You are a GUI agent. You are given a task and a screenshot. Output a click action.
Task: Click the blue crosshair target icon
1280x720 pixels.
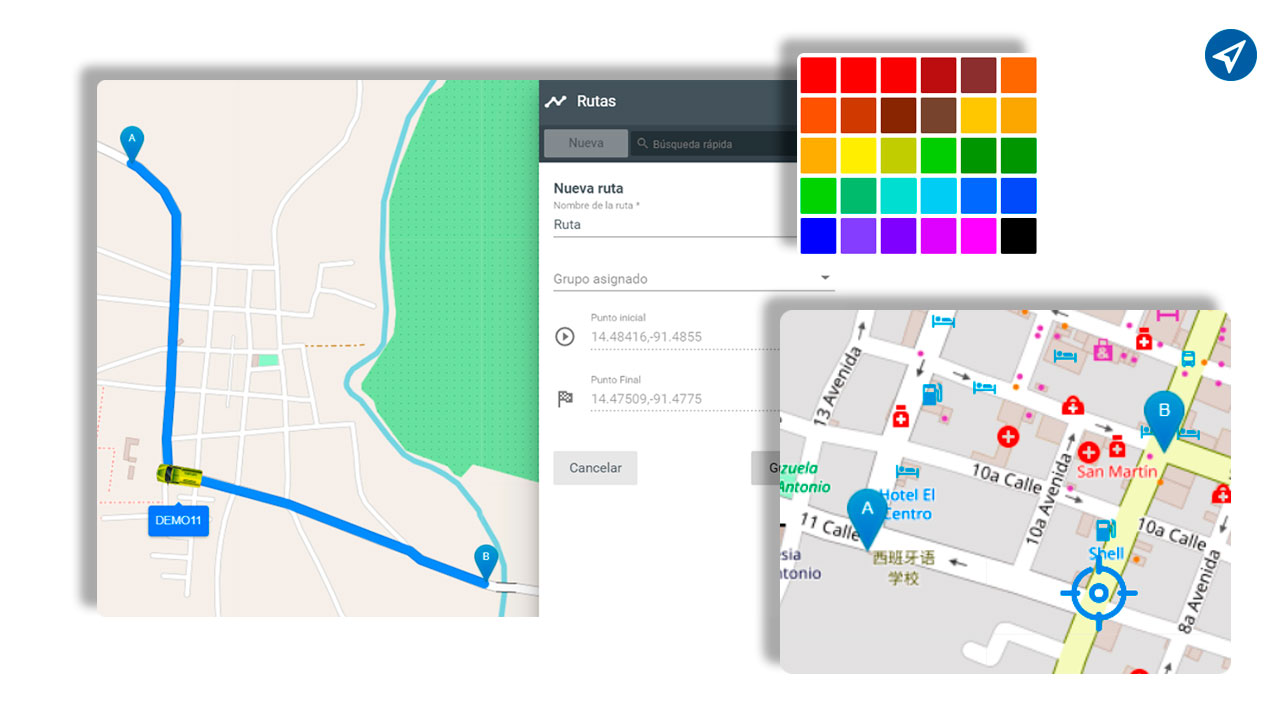[1098, 594]
